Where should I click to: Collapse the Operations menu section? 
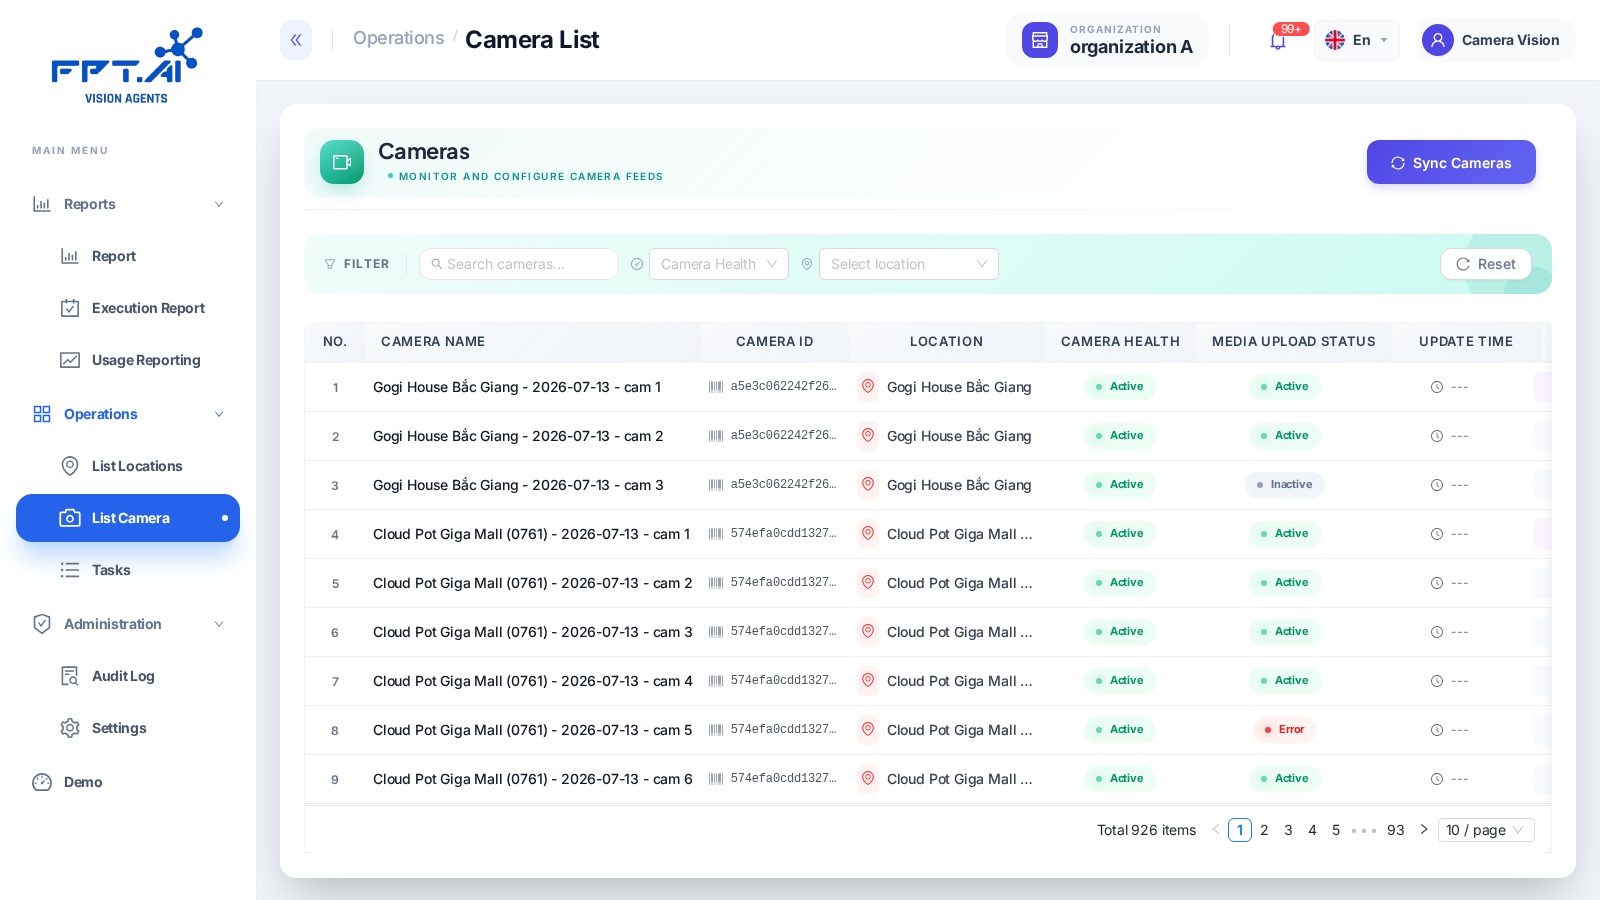128,414
